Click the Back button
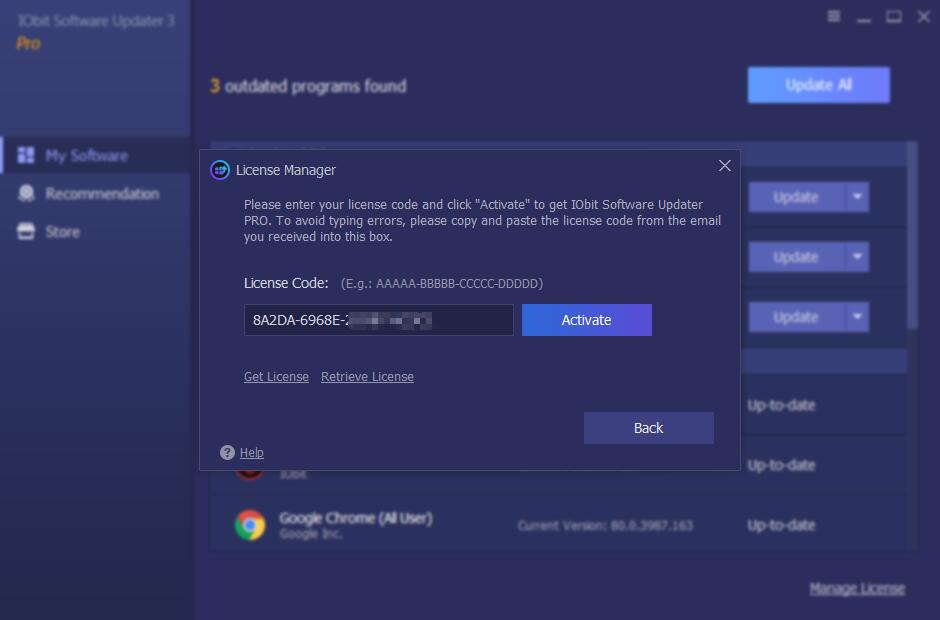940x620 pixels. click(649, 428)
